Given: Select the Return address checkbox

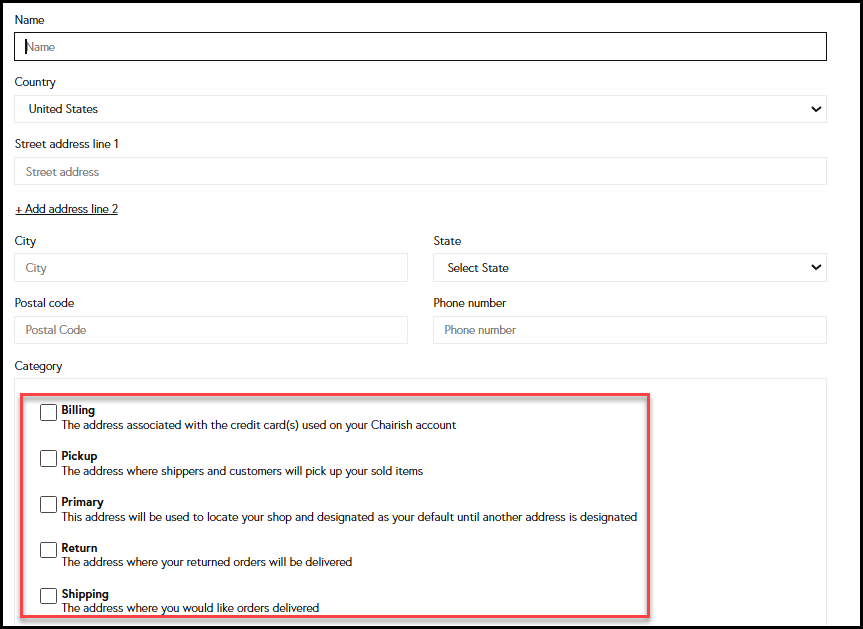Looking at the screenshot, I should point(48,550).
